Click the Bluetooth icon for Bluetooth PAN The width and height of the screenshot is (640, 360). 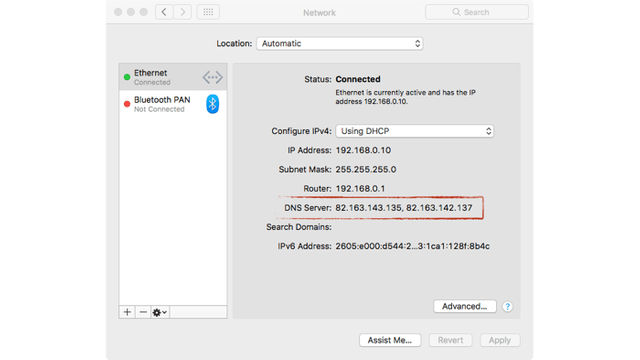pyautogui.click(x=212, y=104)
